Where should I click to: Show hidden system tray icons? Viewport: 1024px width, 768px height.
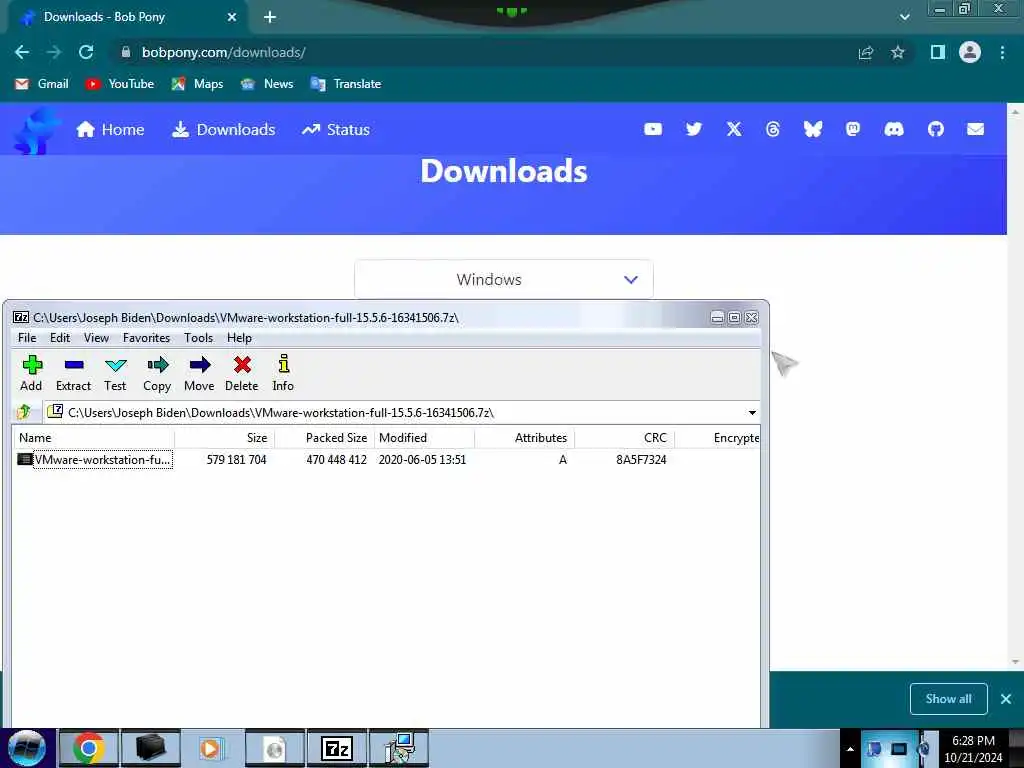[x=850, y=749]
